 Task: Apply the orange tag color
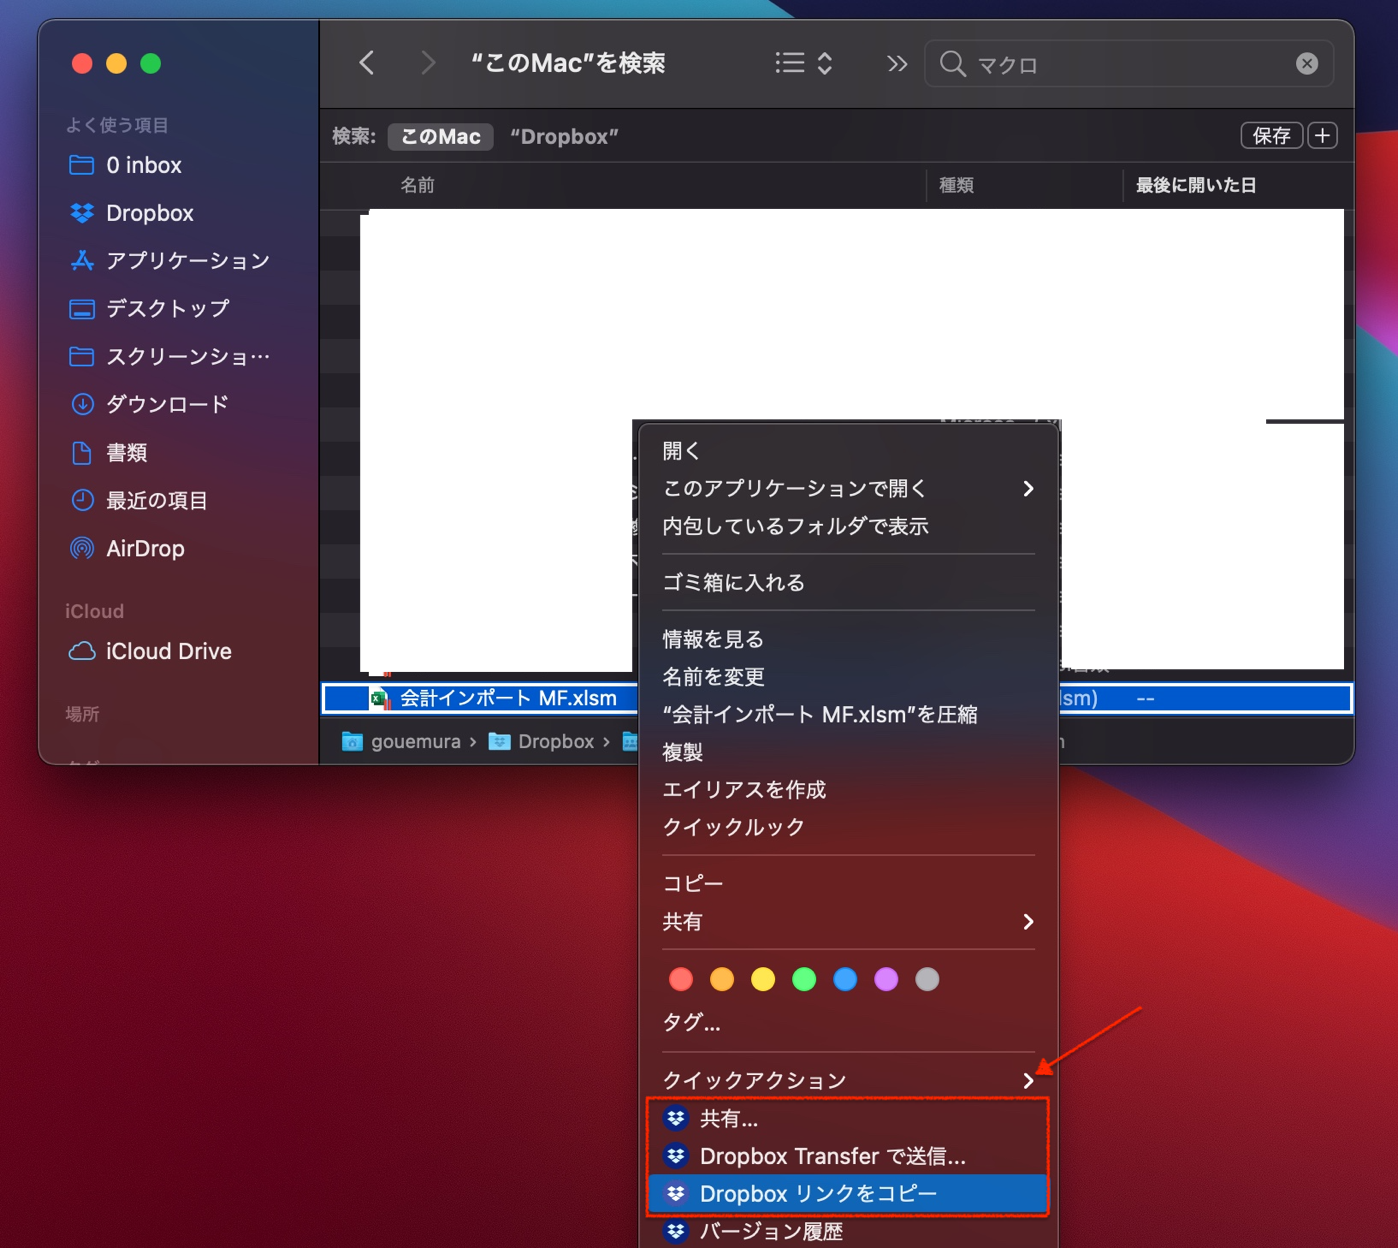pyautogui.click(x=722, y=979)
